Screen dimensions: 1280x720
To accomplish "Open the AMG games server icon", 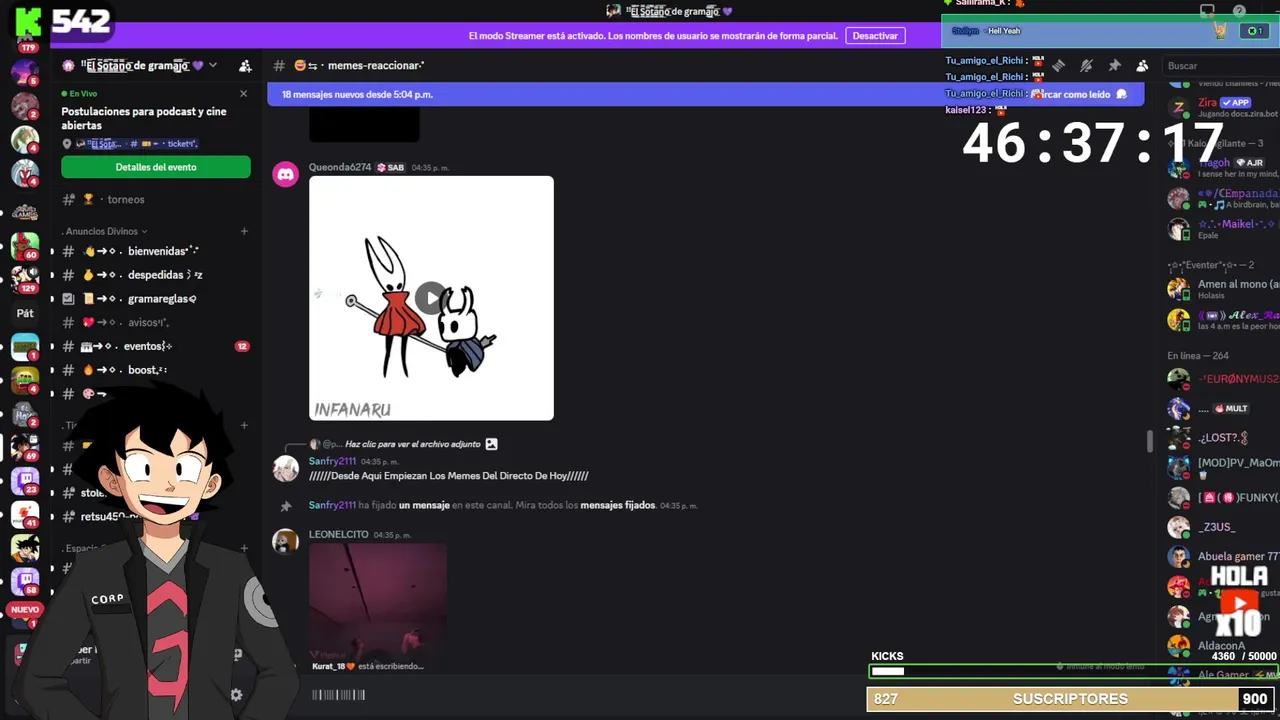I will [25, 212].
